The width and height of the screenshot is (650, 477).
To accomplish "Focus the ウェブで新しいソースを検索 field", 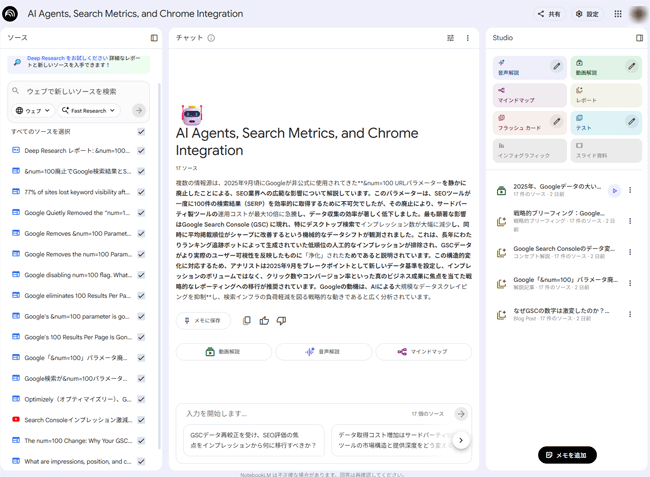I will point(78,91).
